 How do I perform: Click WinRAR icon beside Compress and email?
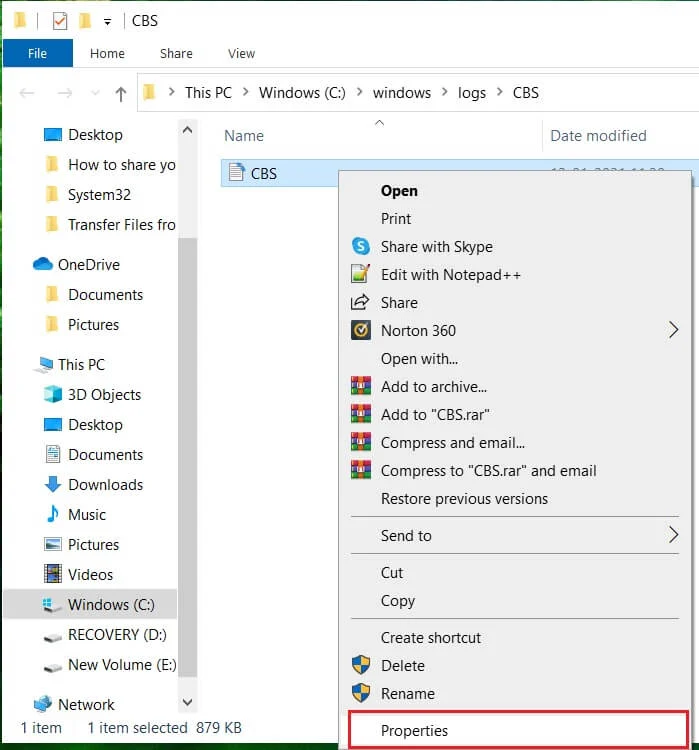click(361, 442)
